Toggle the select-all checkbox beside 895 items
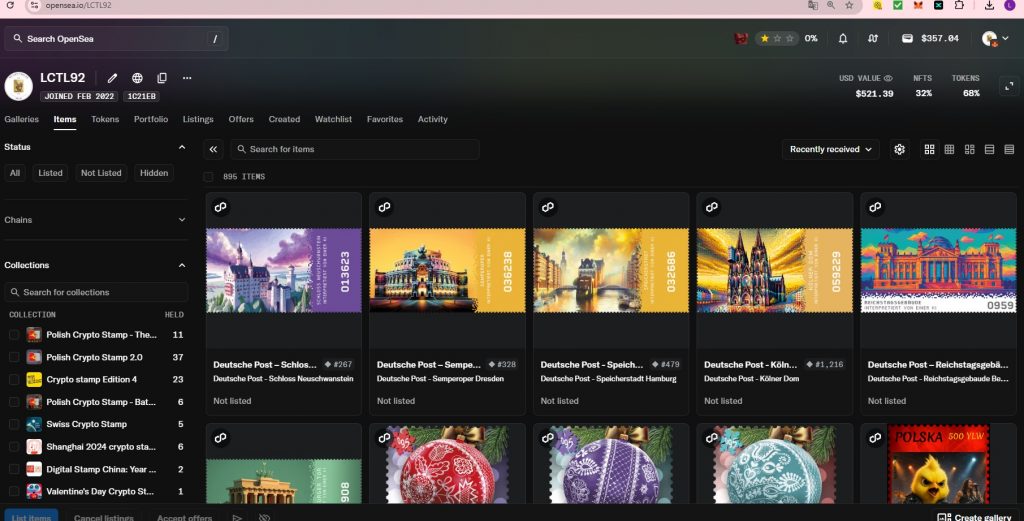Viewport: 1024px width, 521px height. (x=209, y=176)
